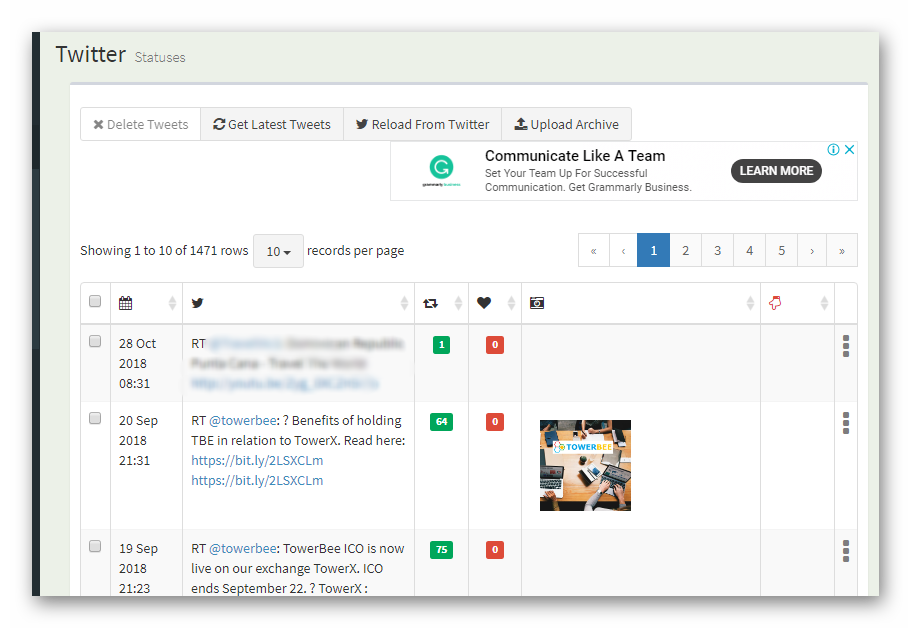The width and height of the screenshot is (911, 628).
Task: Select pagination page 4
Action: pyautogui.click(x=749, y=250)
